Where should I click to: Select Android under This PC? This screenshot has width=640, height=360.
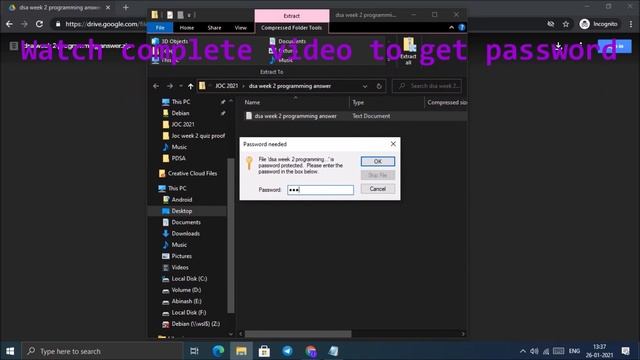click(182, 200)
